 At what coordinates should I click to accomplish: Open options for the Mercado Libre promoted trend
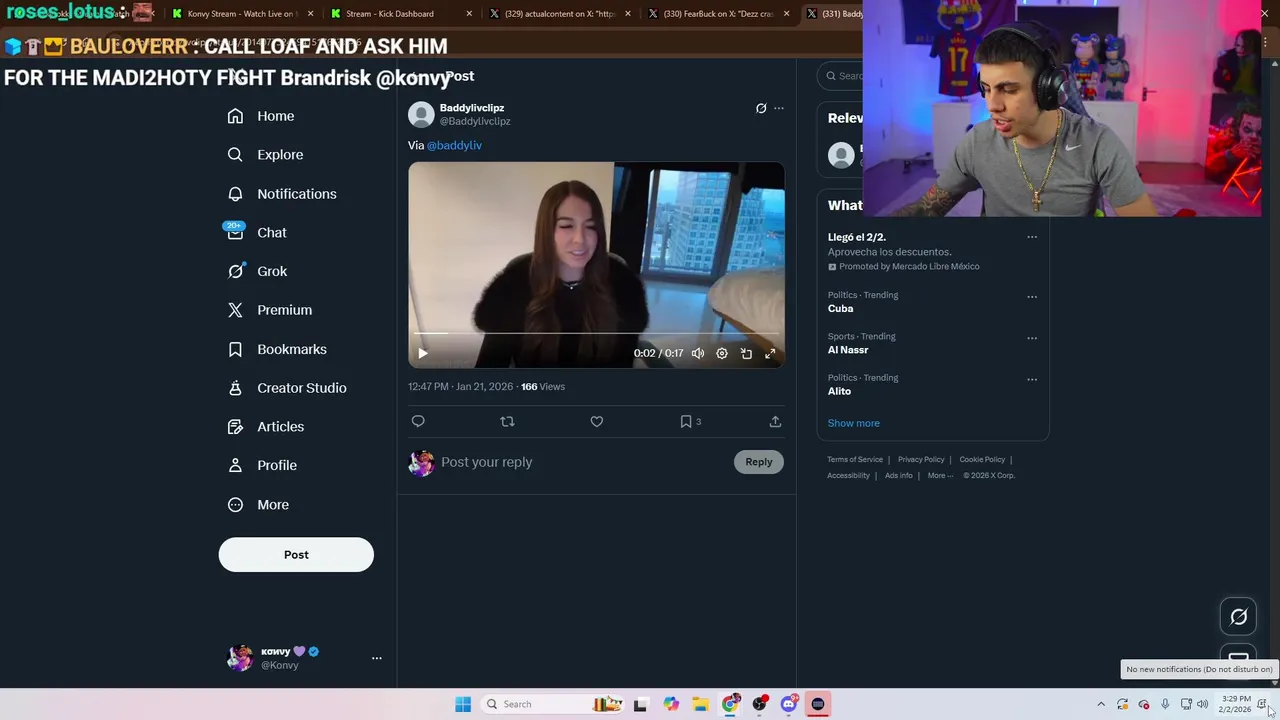tap(1032, 237)
